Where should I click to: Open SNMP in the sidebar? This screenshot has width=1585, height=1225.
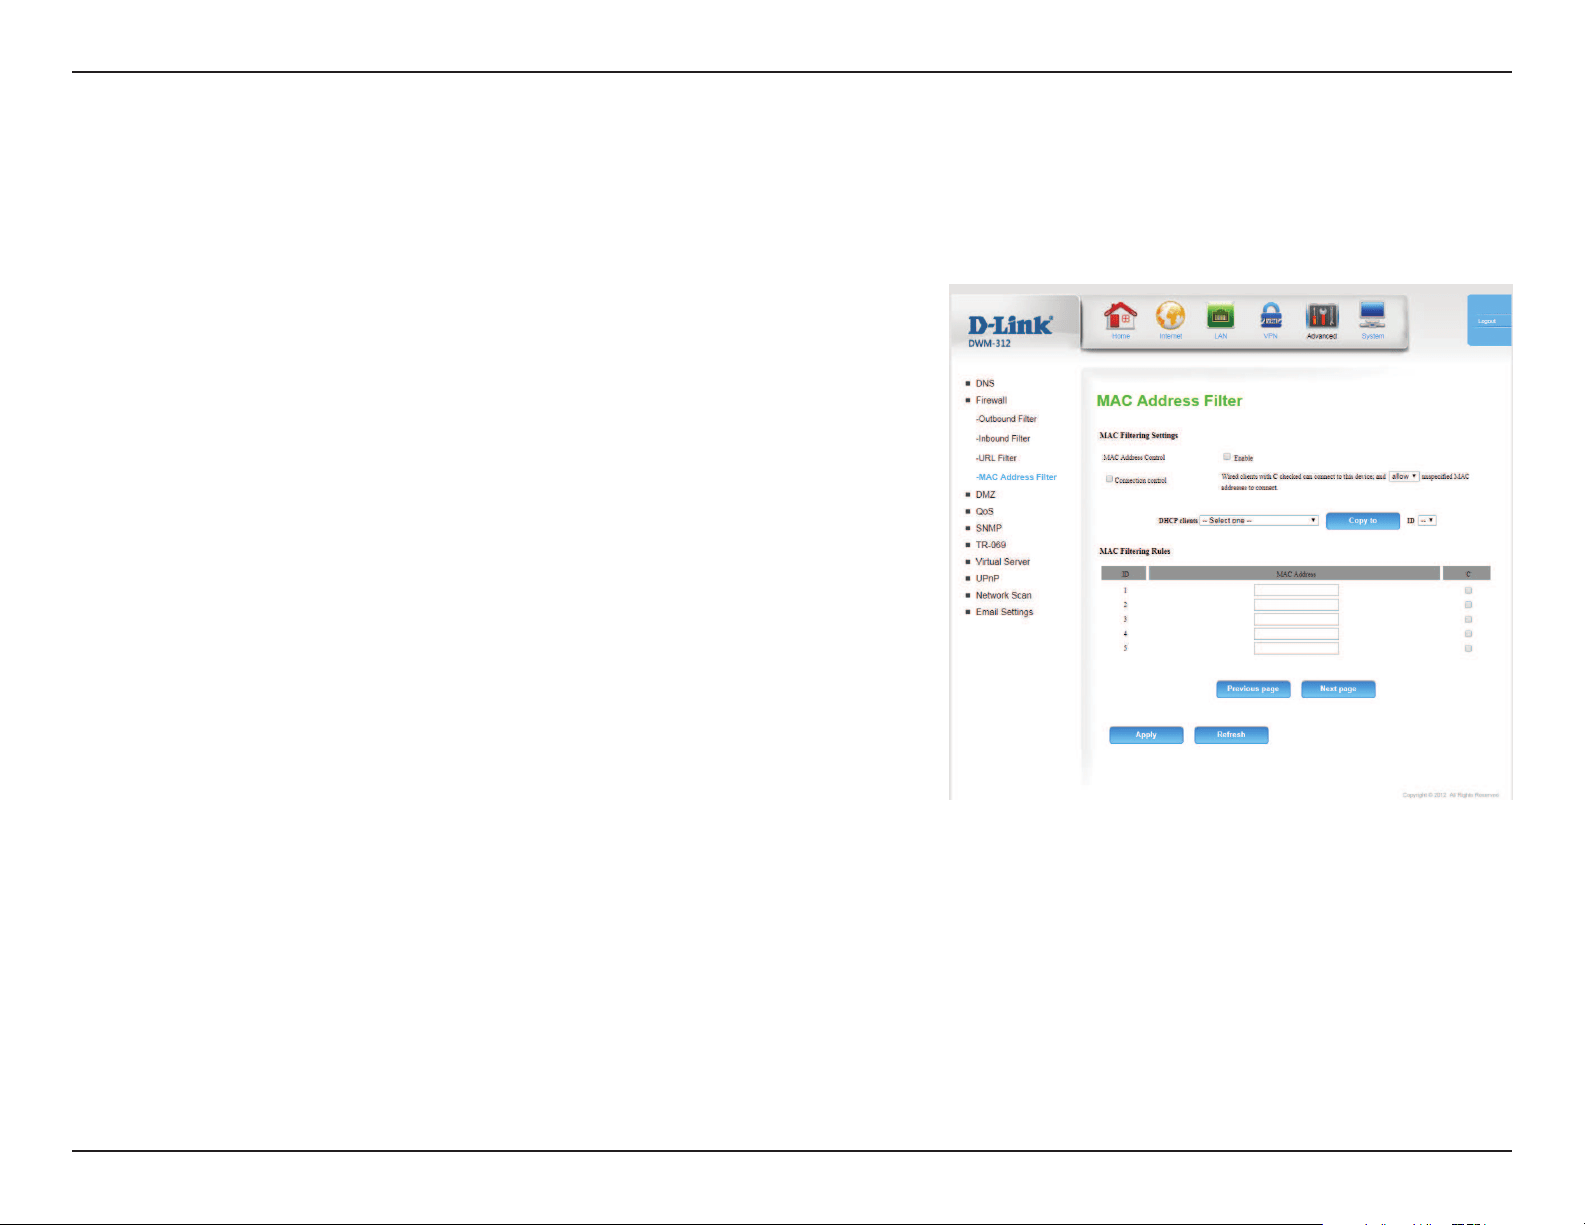tap(988, 528)
